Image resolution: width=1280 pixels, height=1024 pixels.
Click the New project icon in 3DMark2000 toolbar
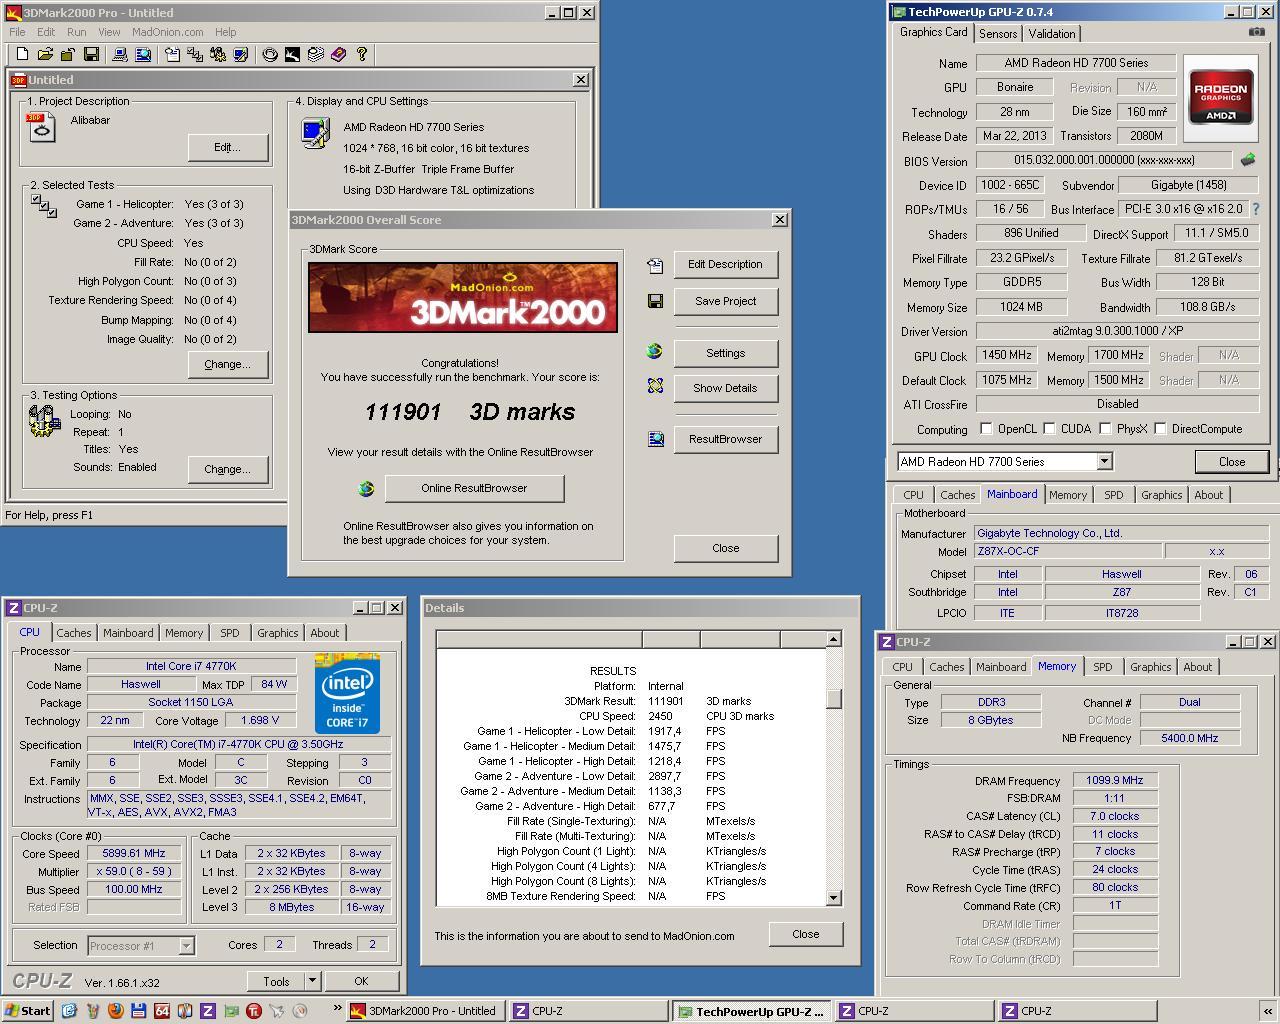[x=22, y=55]
